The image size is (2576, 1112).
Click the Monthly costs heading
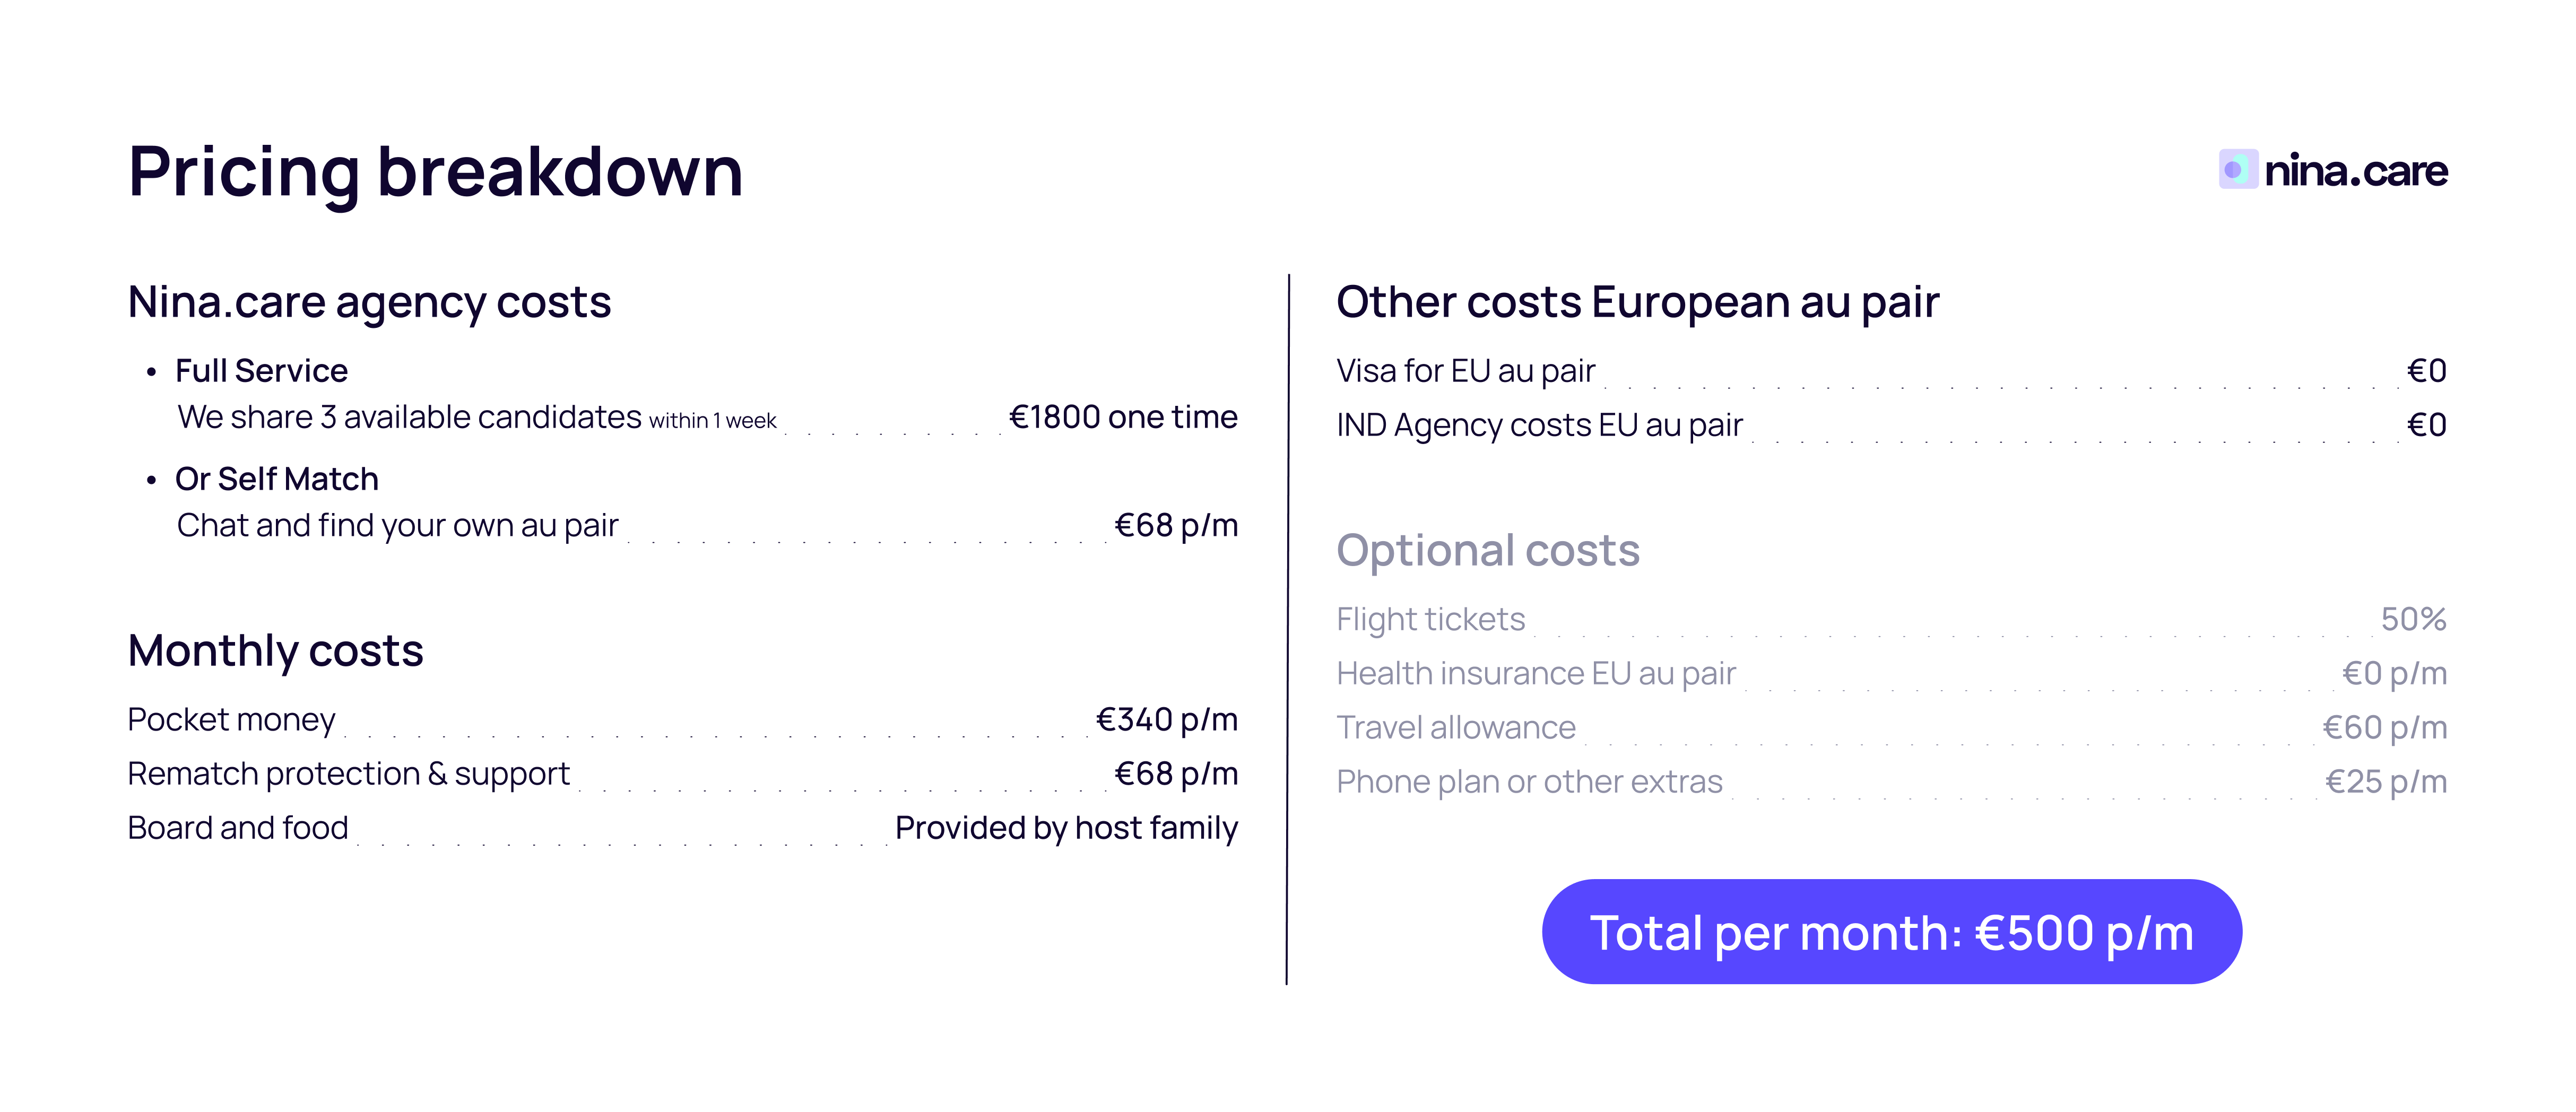[x=275, y=651]
